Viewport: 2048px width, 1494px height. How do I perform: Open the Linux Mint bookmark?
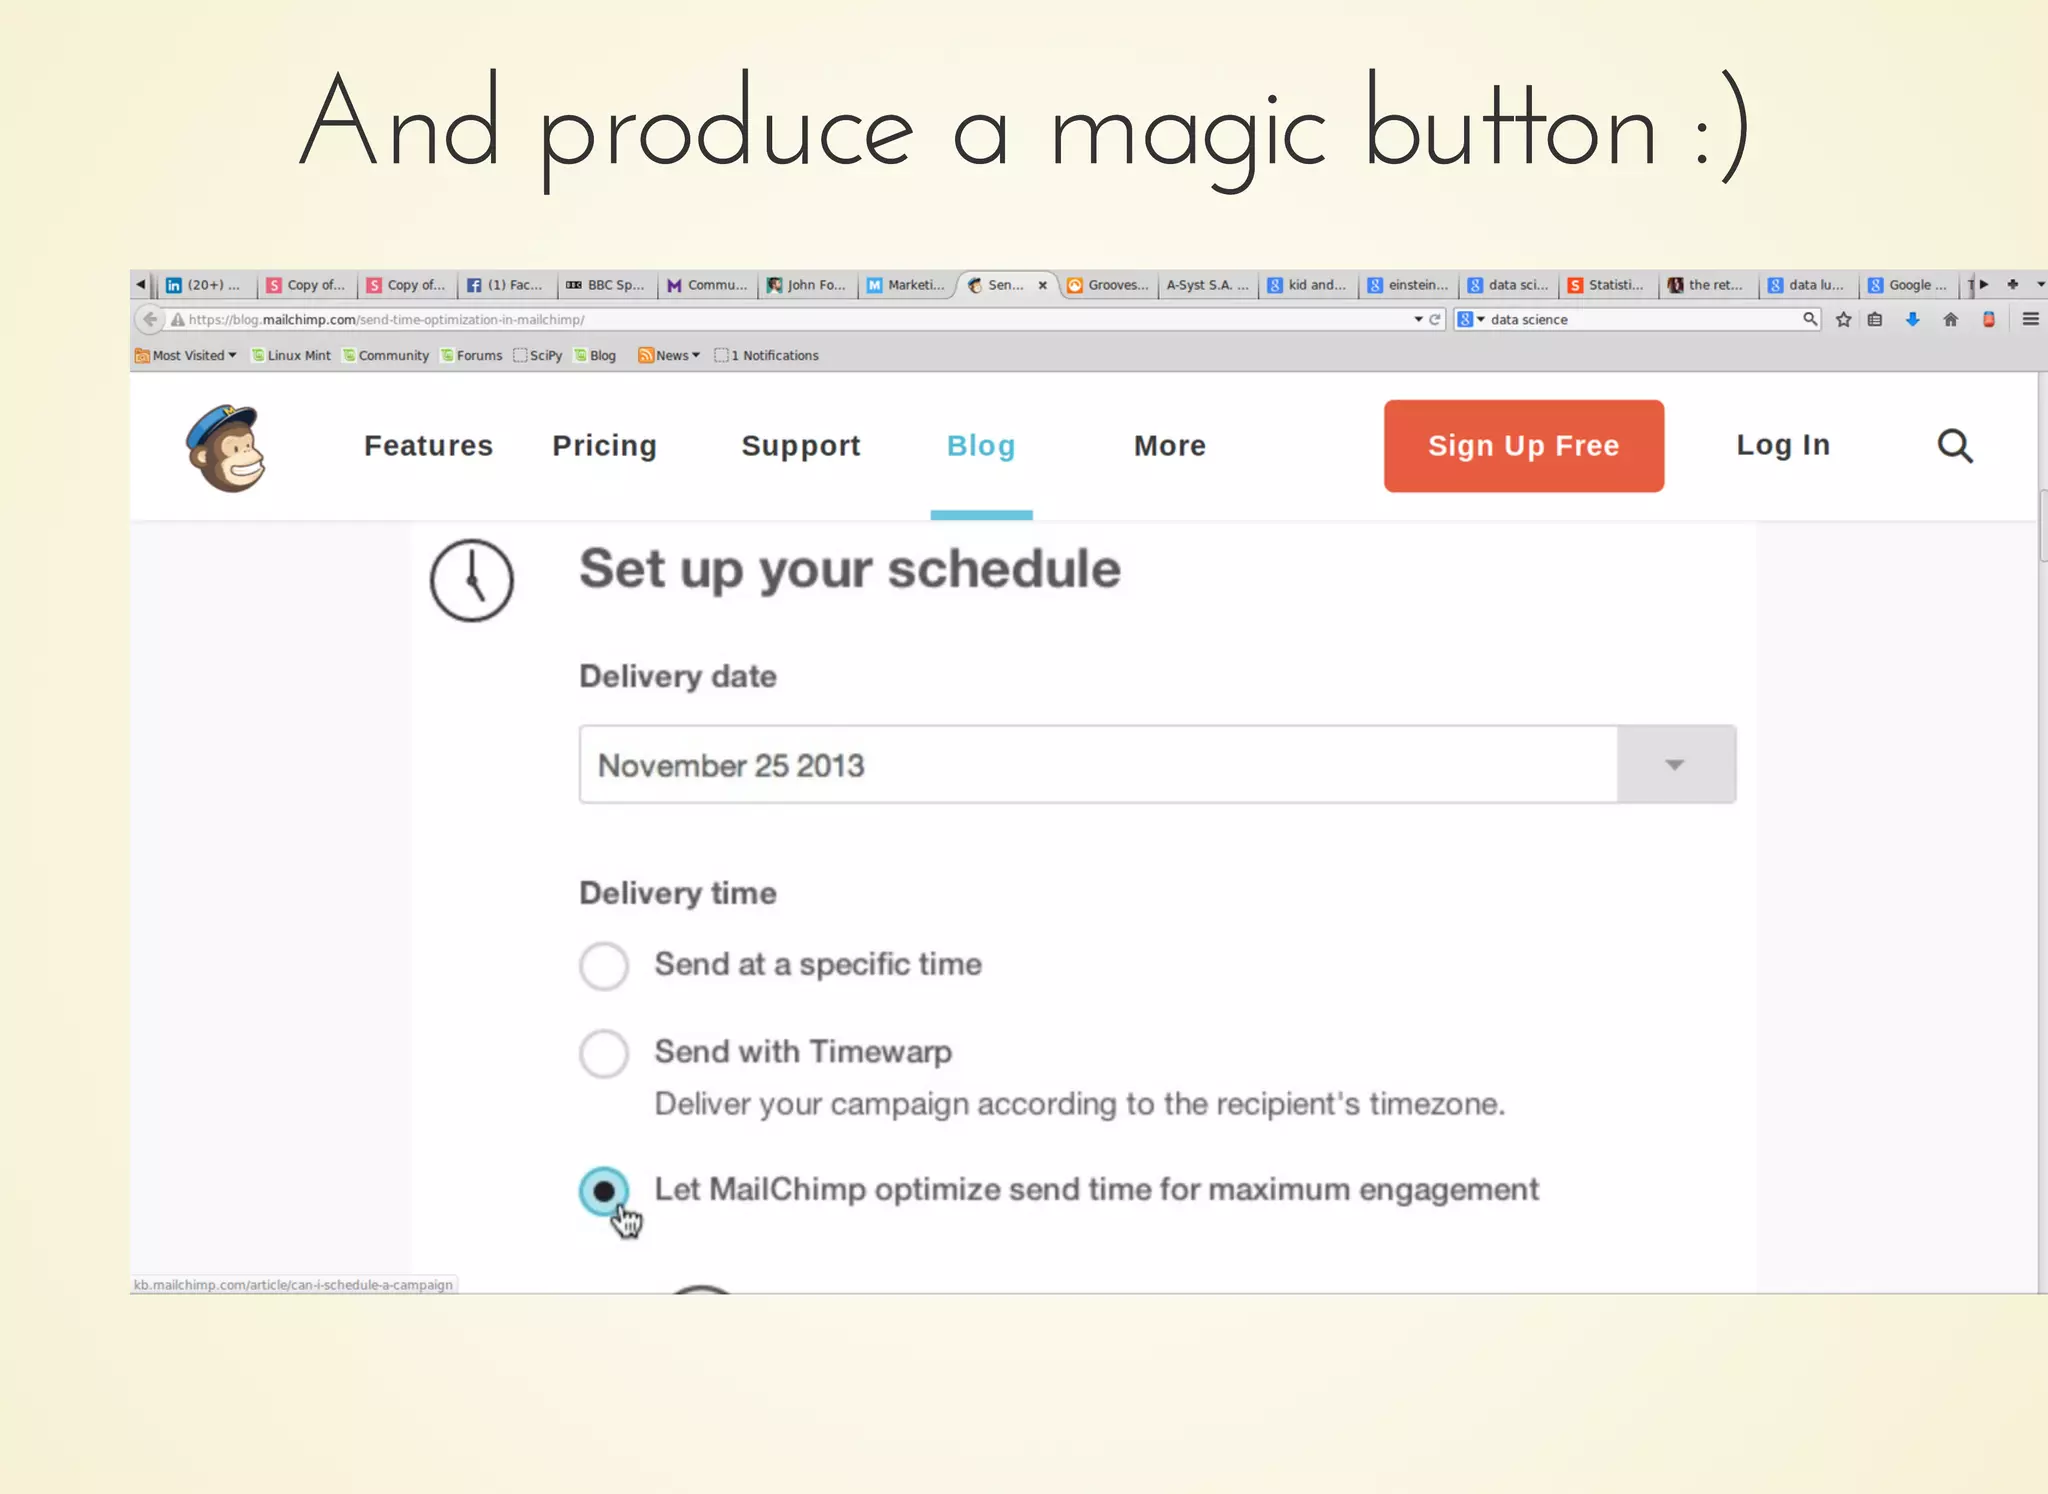click(x=291, y=355)
